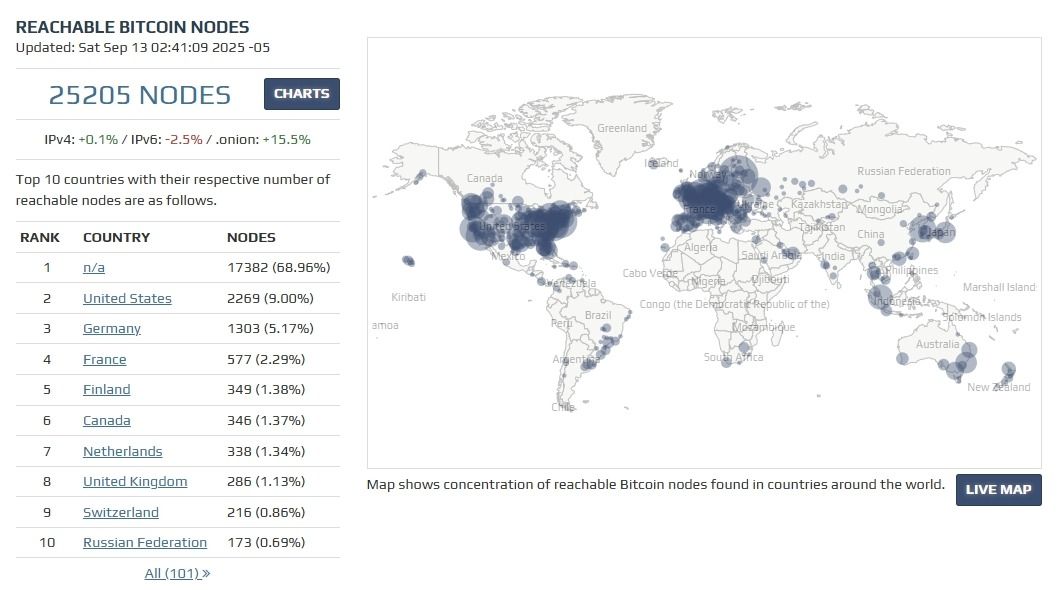The image size is (1057, 590).
Task: Open the Finland country link
Action: click(x=106, y=390)
